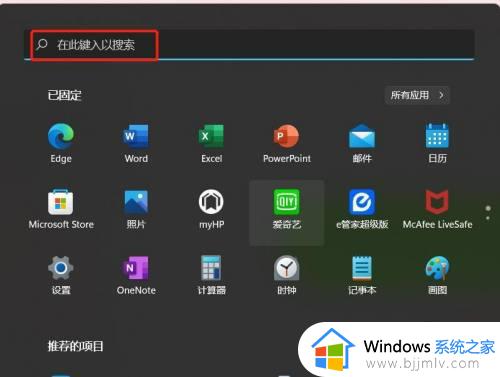Click the 已固定 pinned heading

tap(65, 95)
